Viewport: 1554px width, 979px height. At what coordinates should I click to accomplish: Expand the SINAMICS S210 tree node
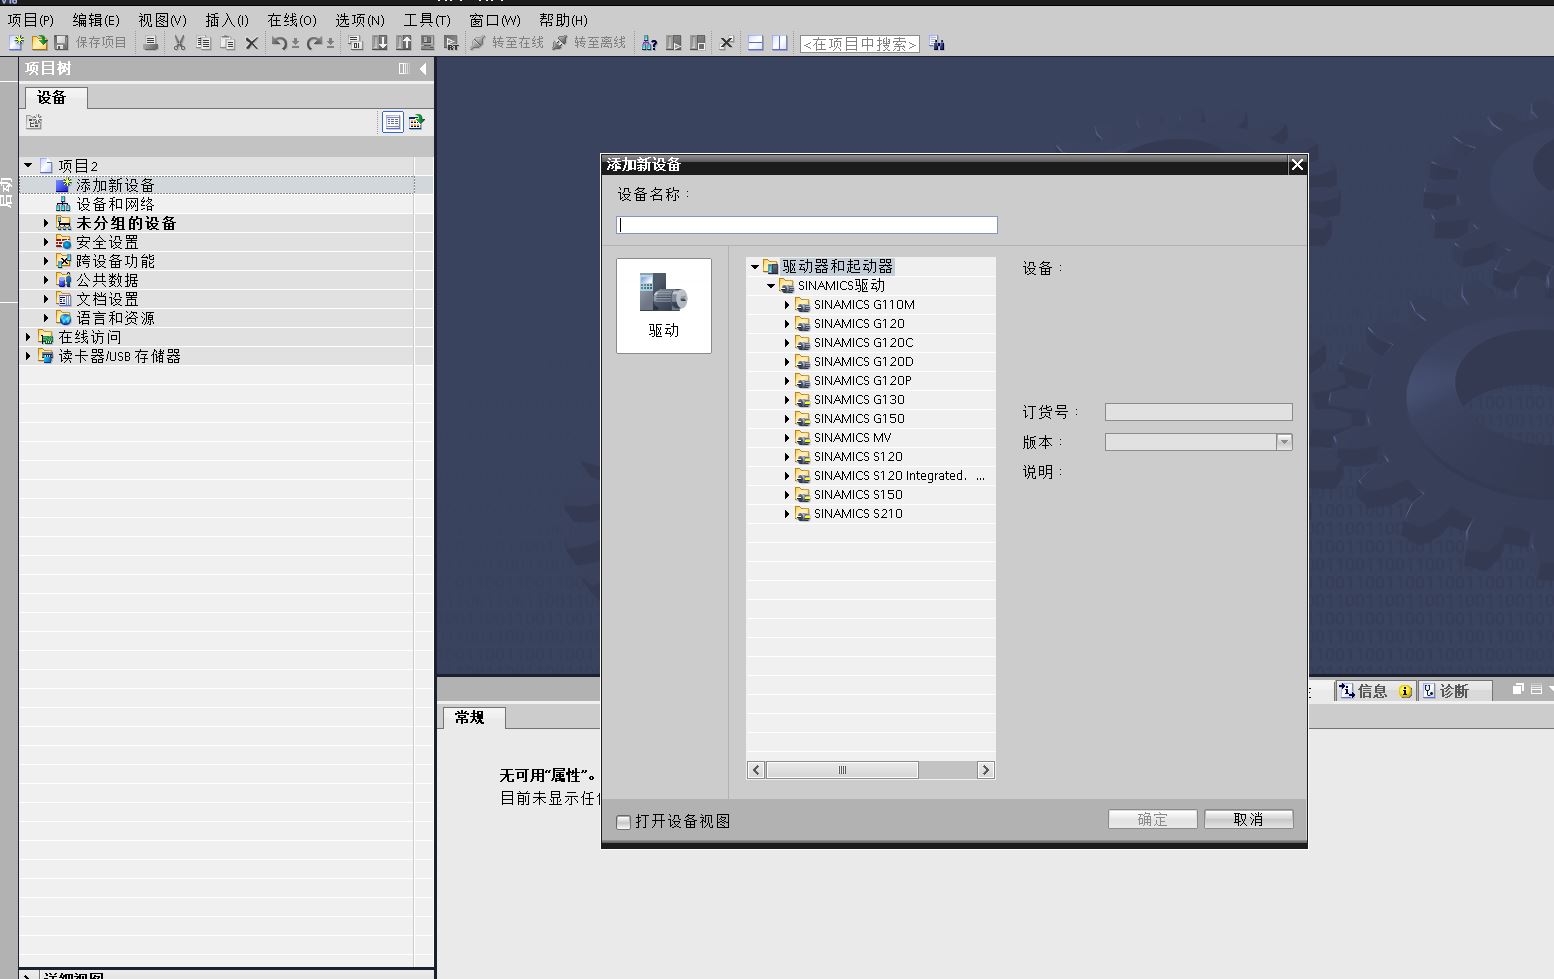(787, 514)
